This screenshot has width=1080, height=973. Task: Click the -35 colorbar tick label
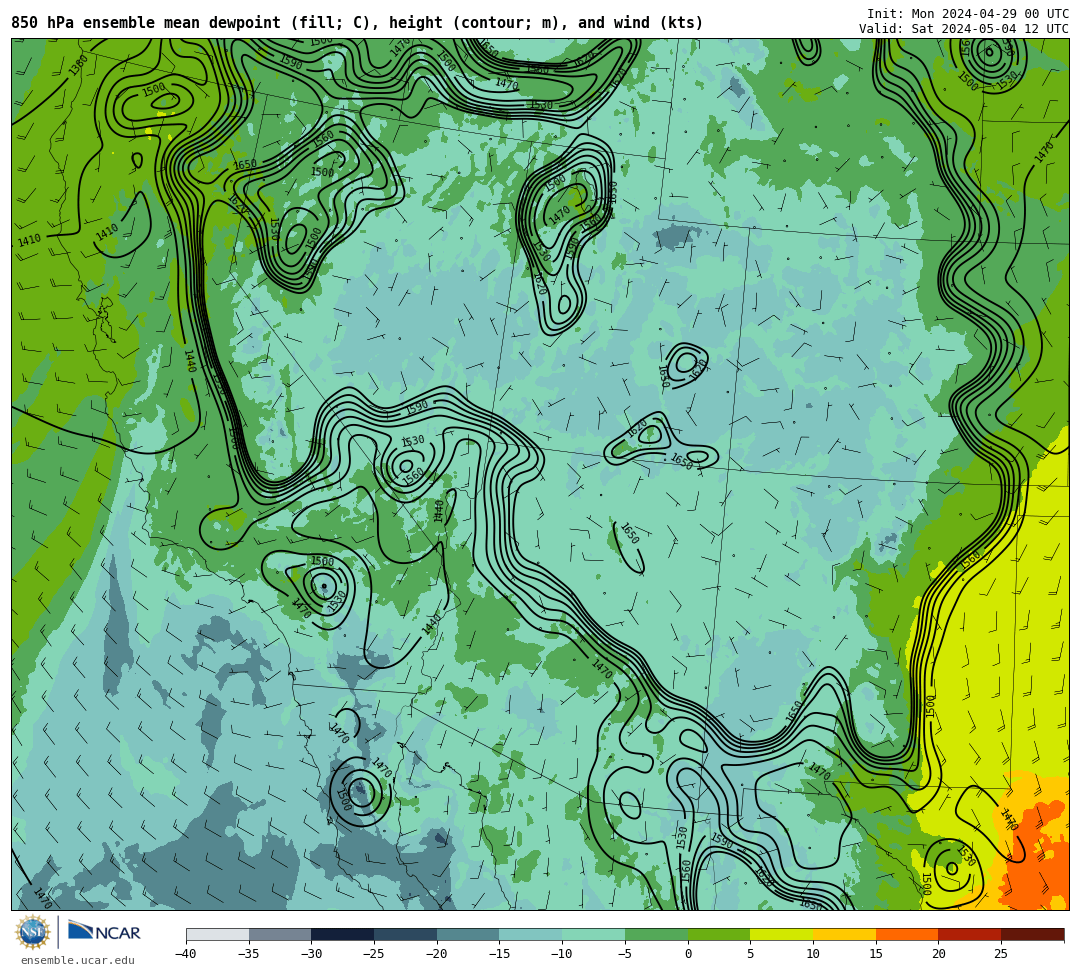249,954
